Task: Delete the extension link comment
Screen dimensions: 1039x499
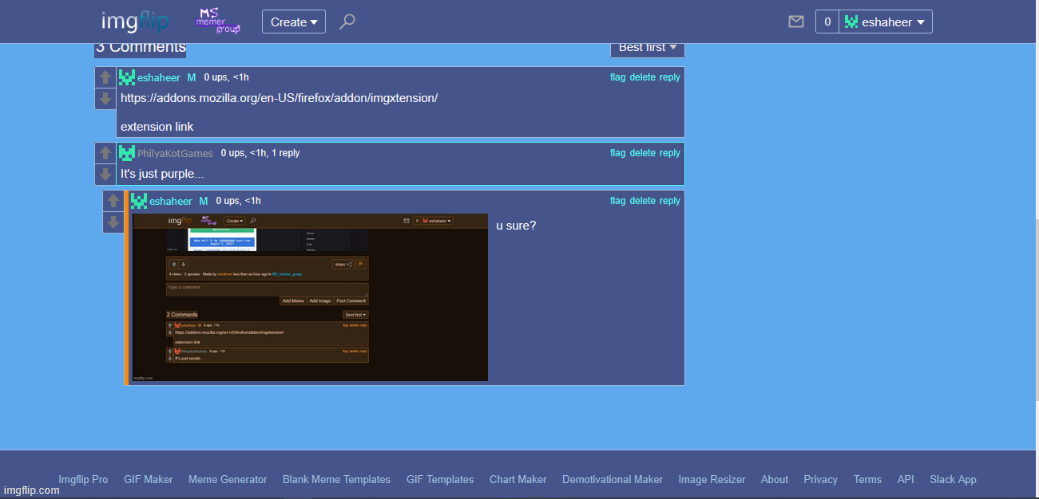Action: pos(642,77)
